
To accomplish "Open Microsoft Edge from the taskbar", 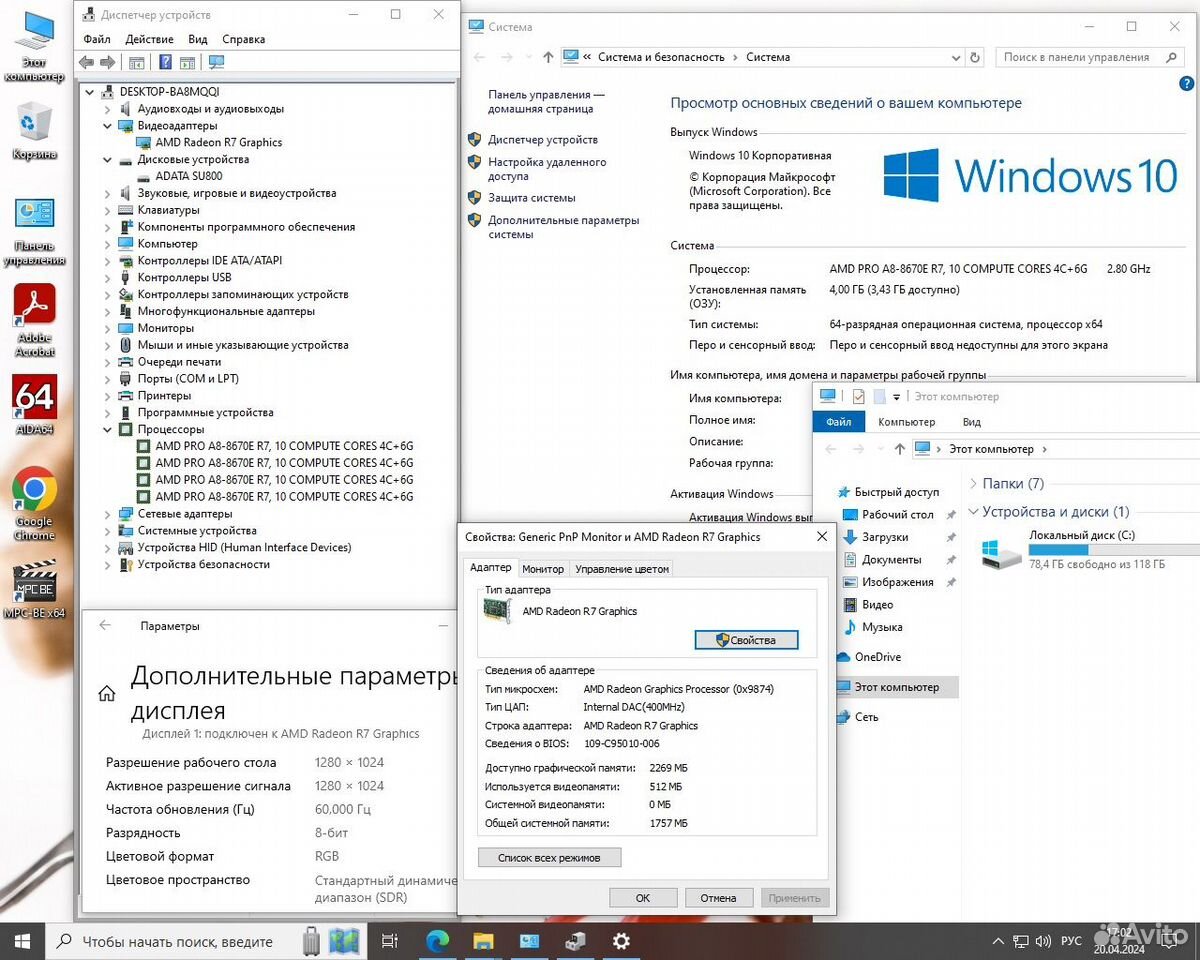I will (437, 941).
